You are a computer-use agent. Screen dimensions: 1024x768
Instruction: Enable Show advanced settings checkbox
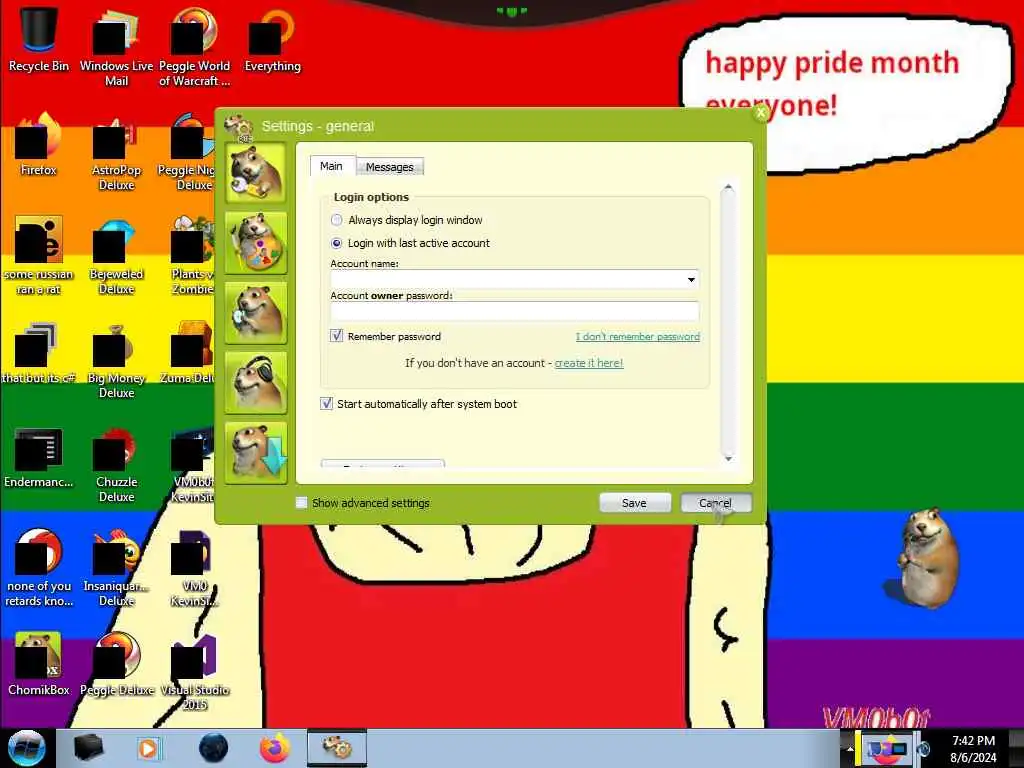301,502
